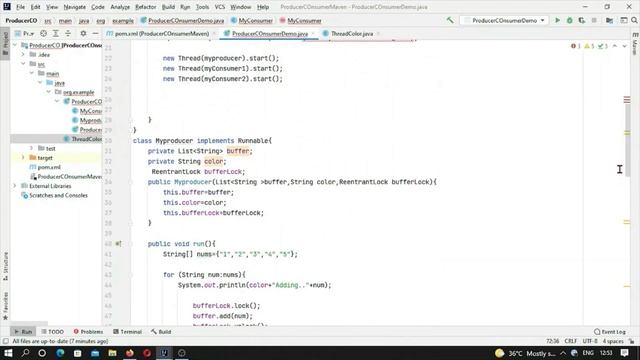Viewport: 640px width, 360px height.
Task: Click the Build Project hammer icon
Action: tap(450, 20)
